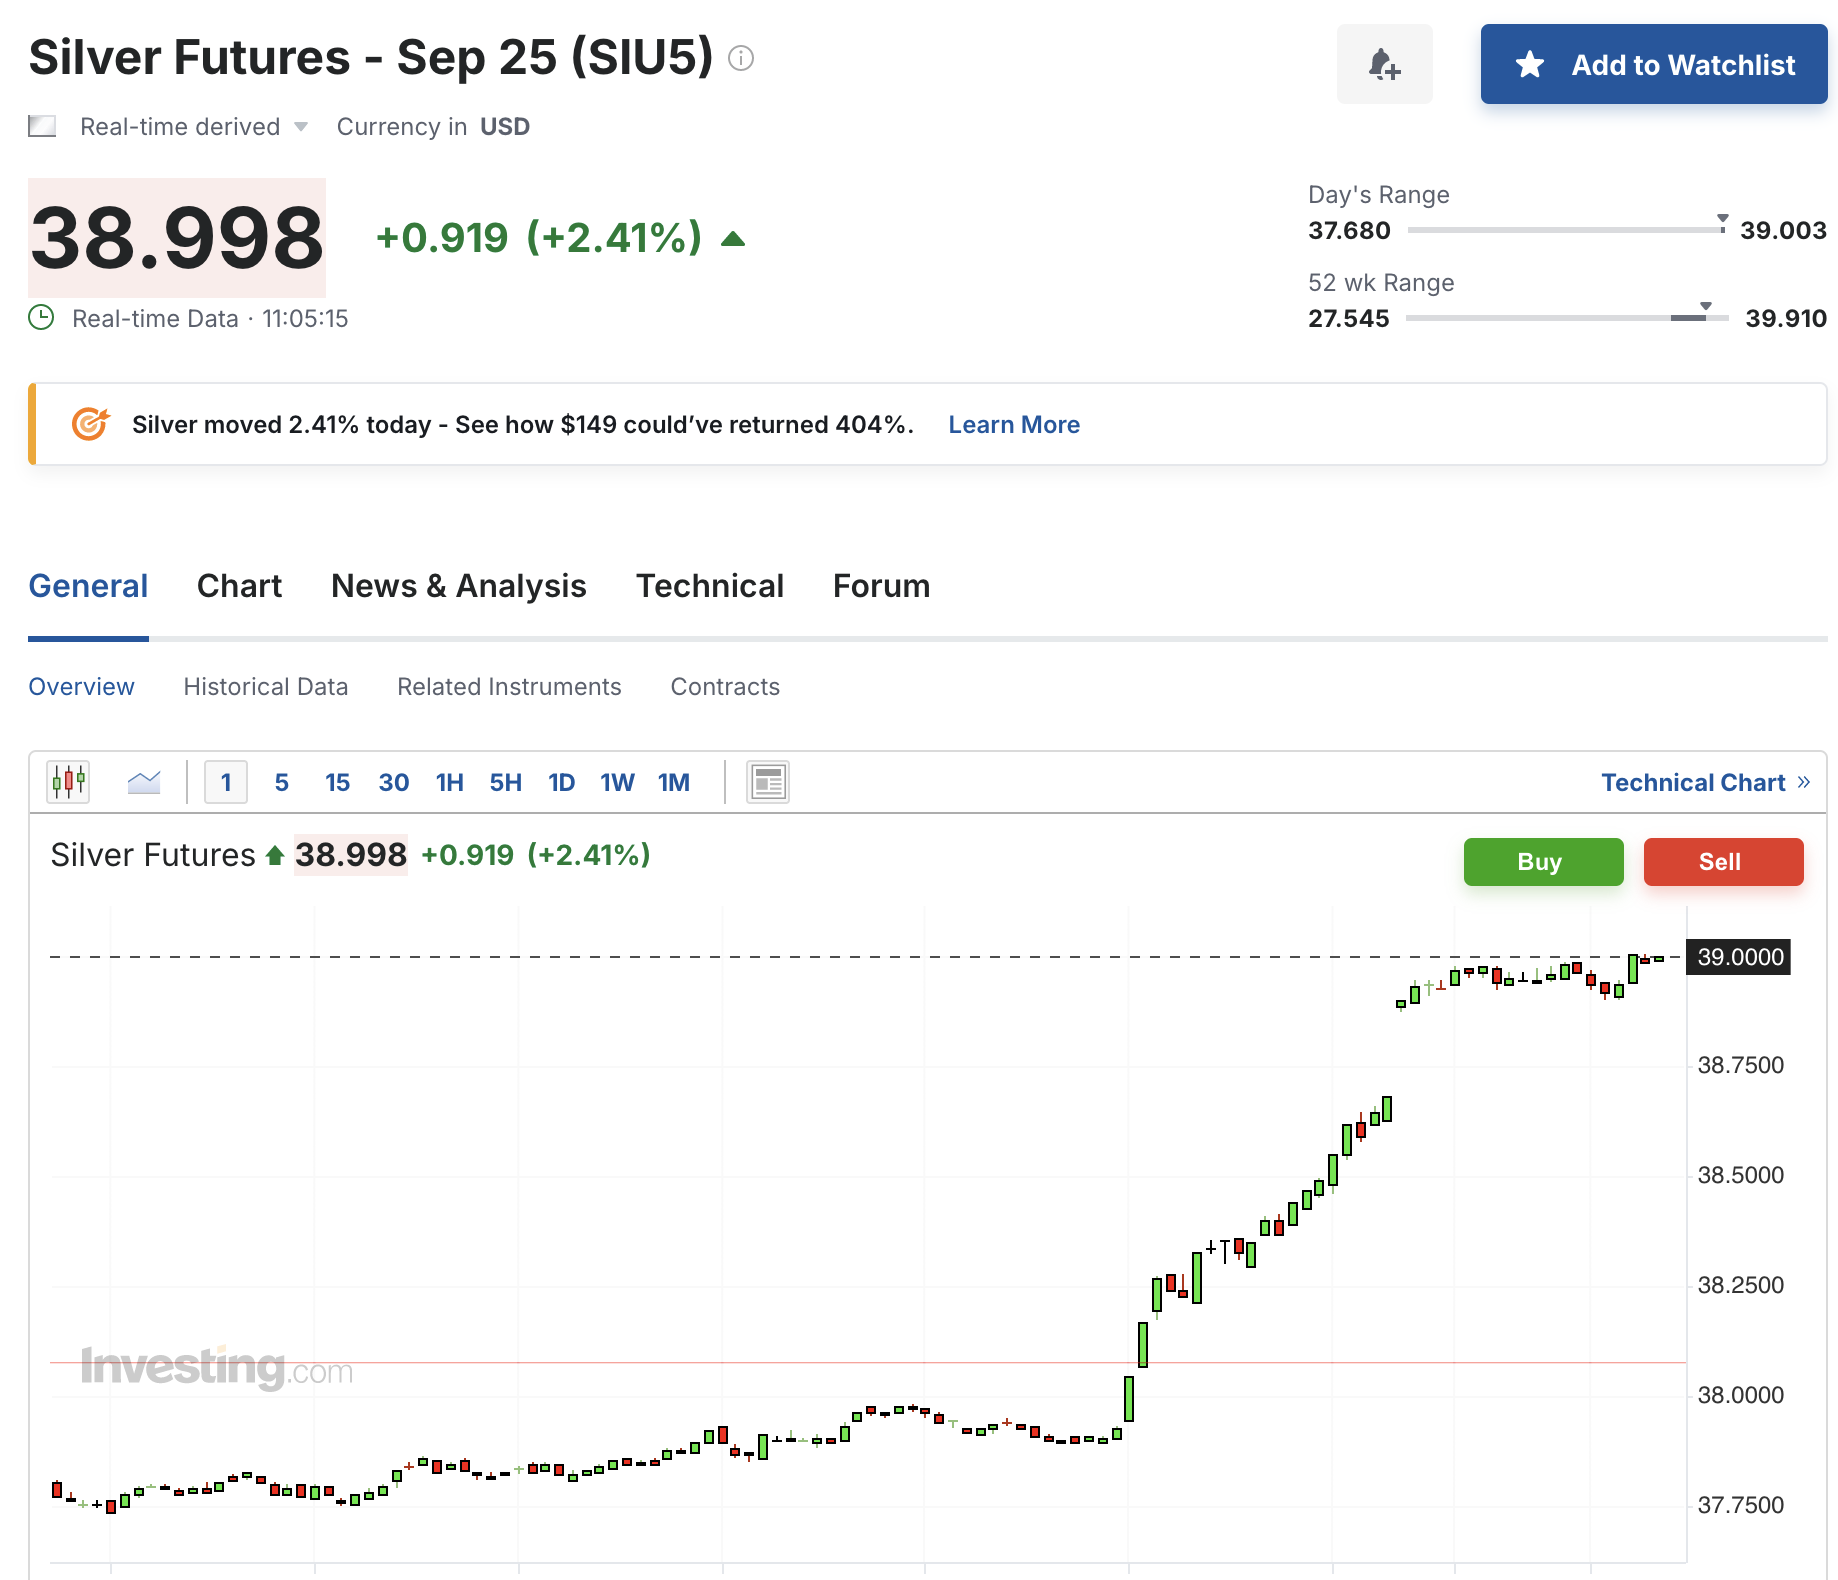This screenshot has height=1580, width=1838.
Task: Select the 1-minute chart interval
Action: coord(226,782)
